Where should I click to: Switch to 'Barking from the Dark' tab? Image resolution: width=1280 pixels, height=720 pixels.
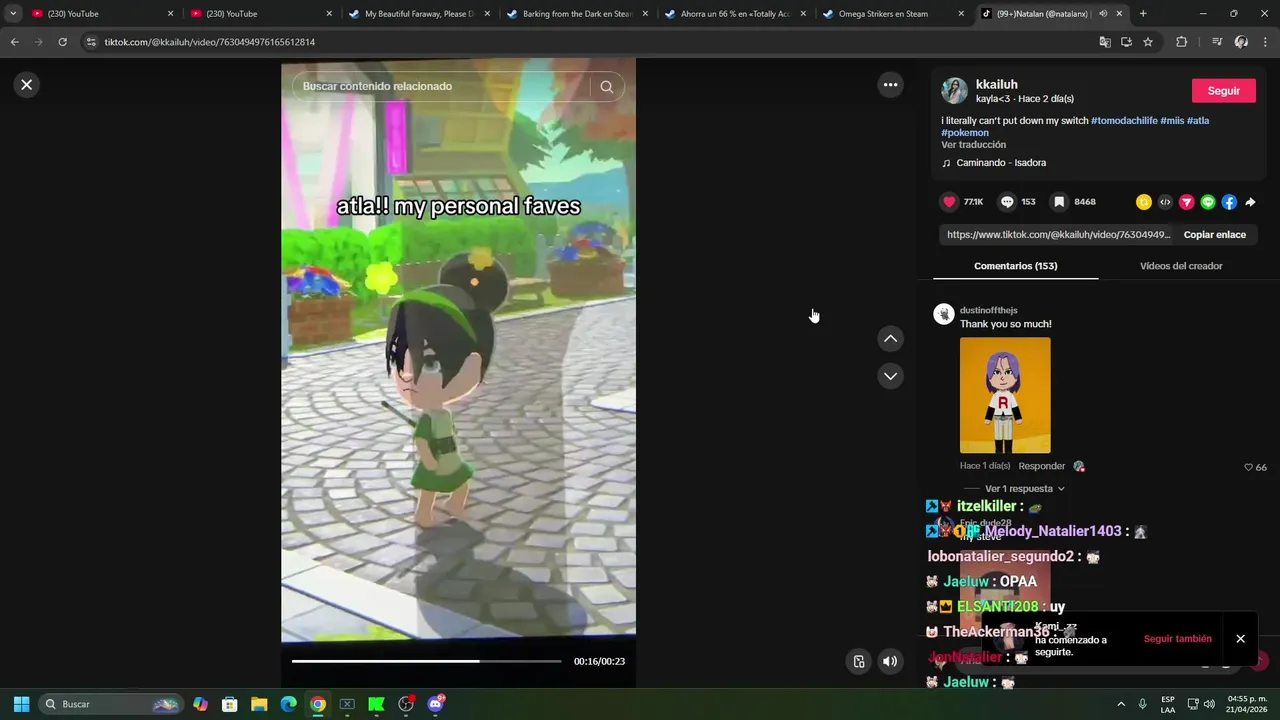[x=577, y=14]
